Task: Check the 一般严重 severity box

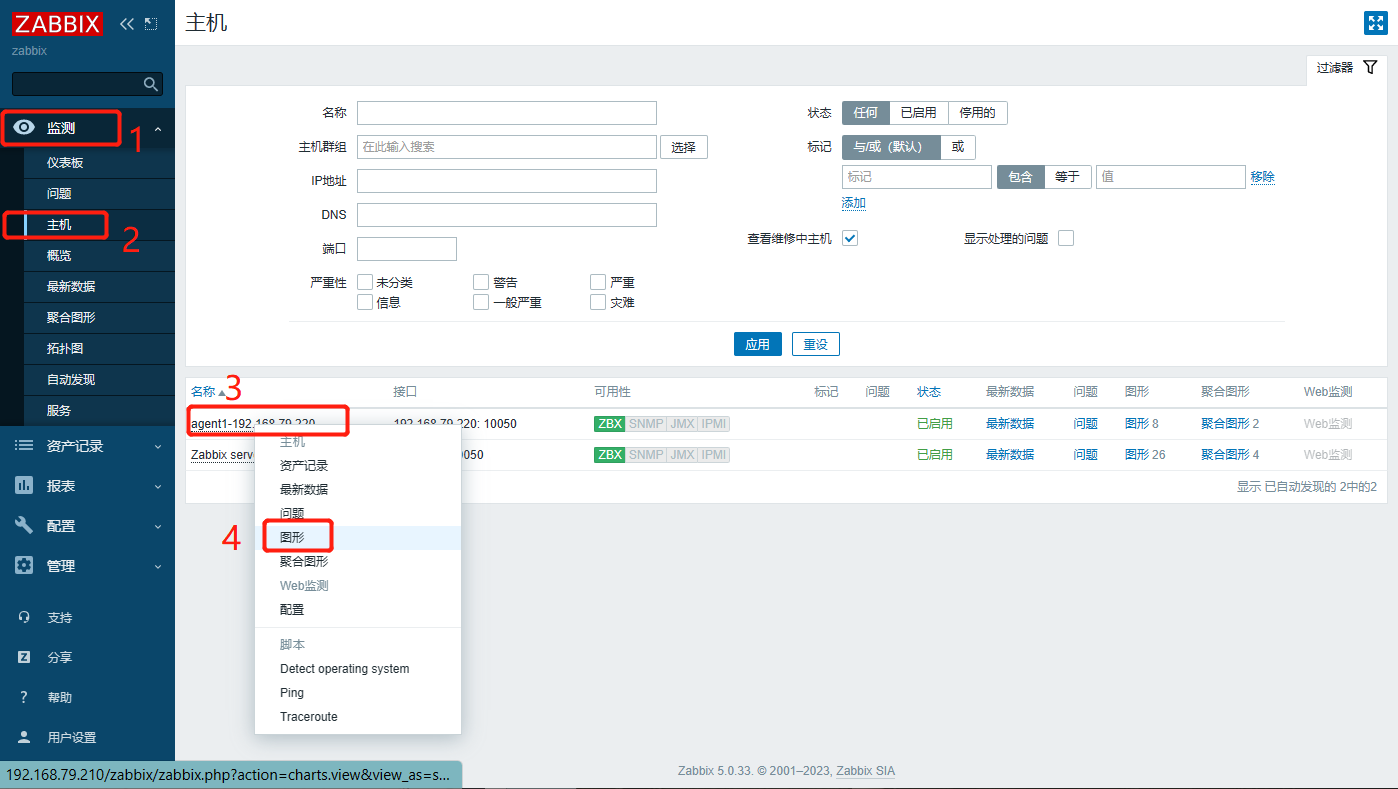Action: click(x=481, y=302)
